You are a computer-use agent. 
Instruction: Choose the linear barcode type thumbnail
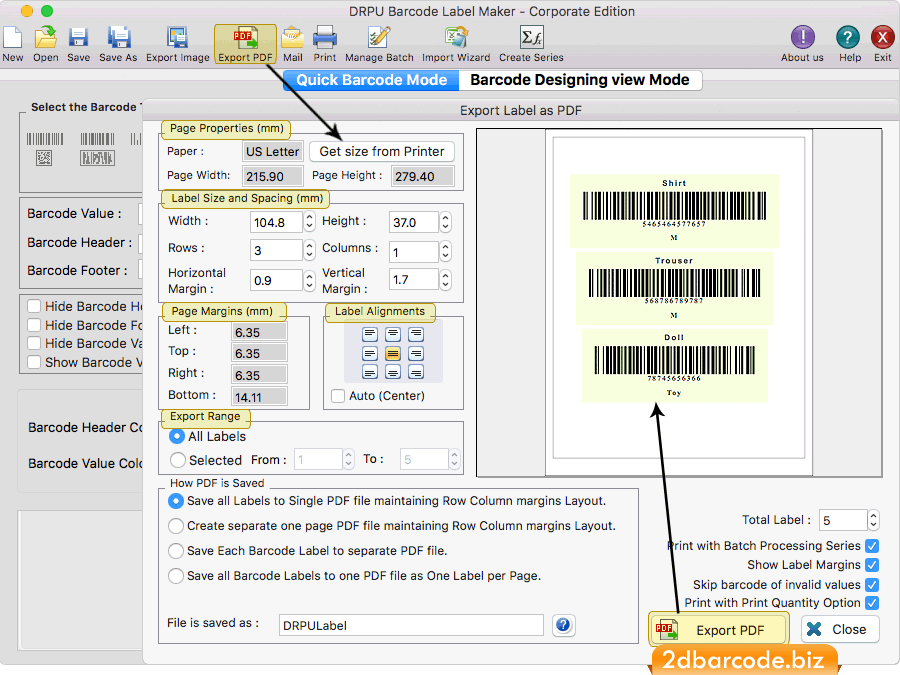[x=45, y=139]
